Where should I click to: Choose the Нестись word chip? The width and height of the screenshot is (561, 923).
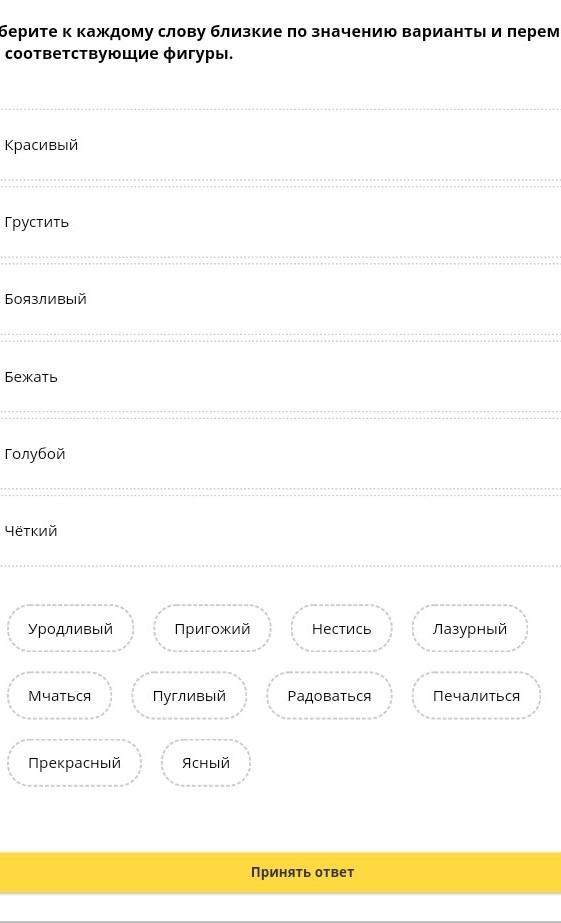click(x=341, y=628)
